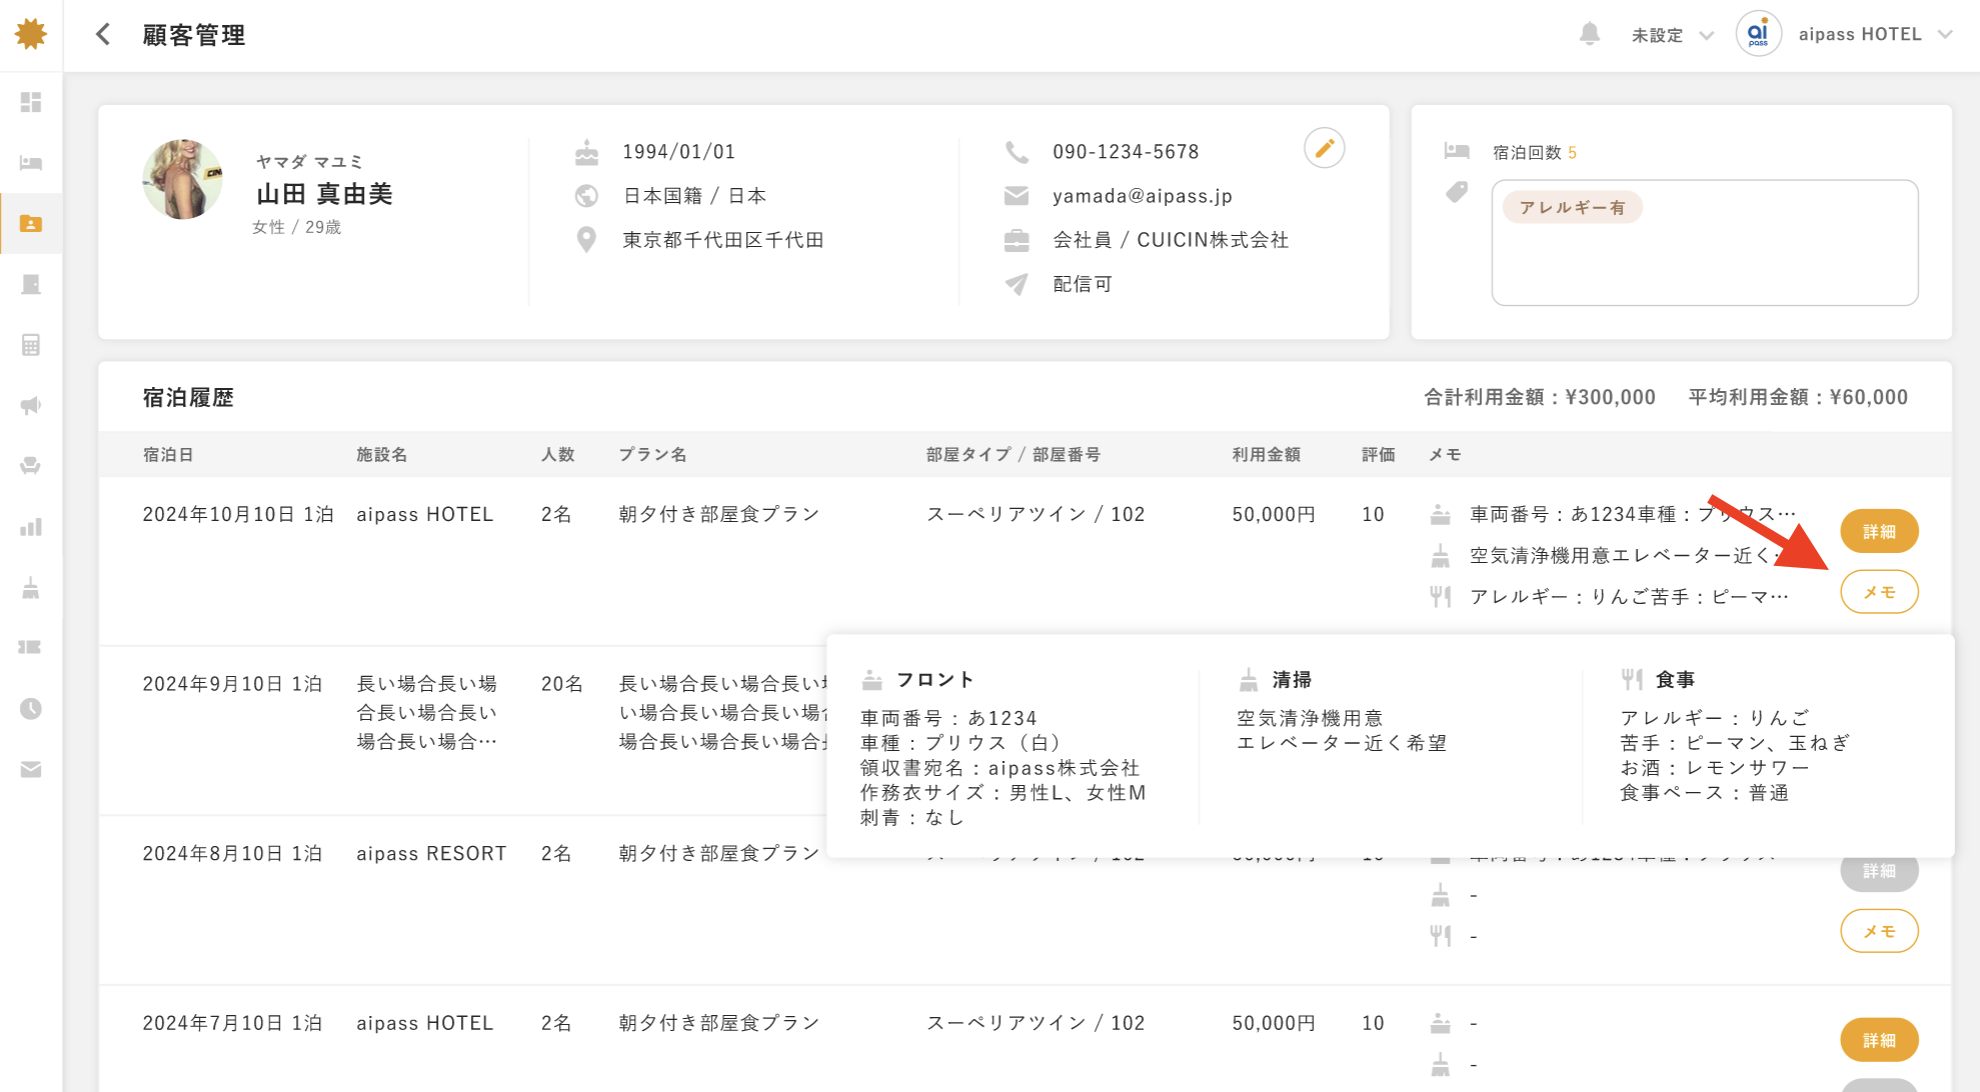Open the clock history sidebar icon
The height and width of the screenshot is (1092, 1980).
pos(31,709)
